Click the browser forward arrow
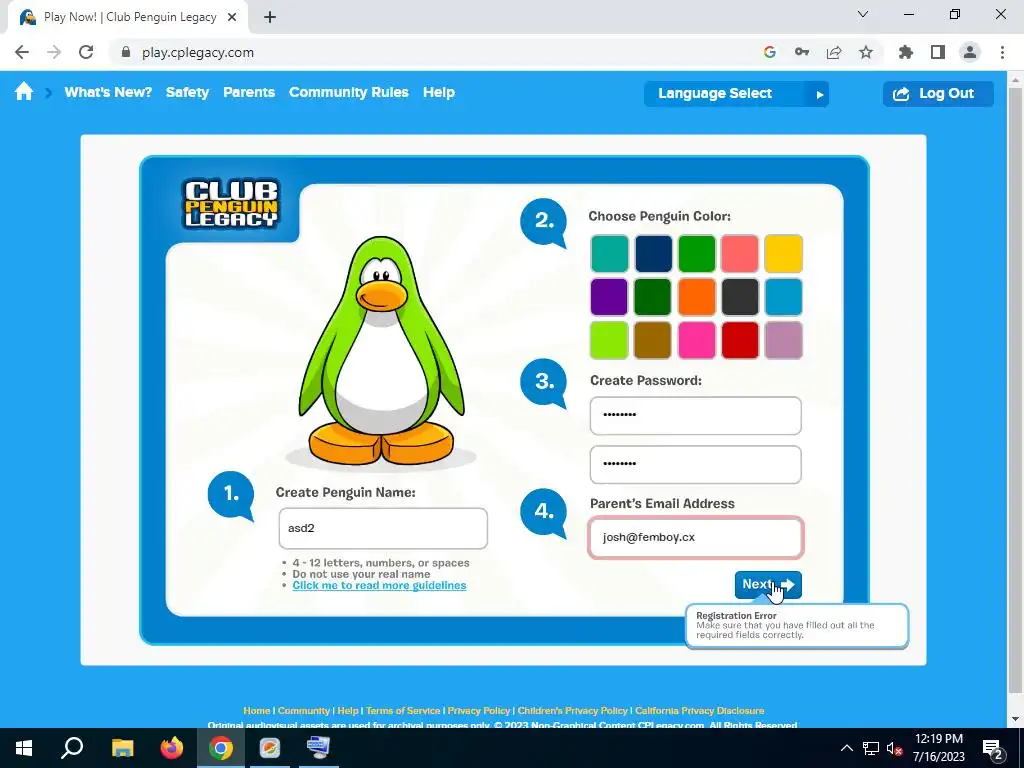 54,52
